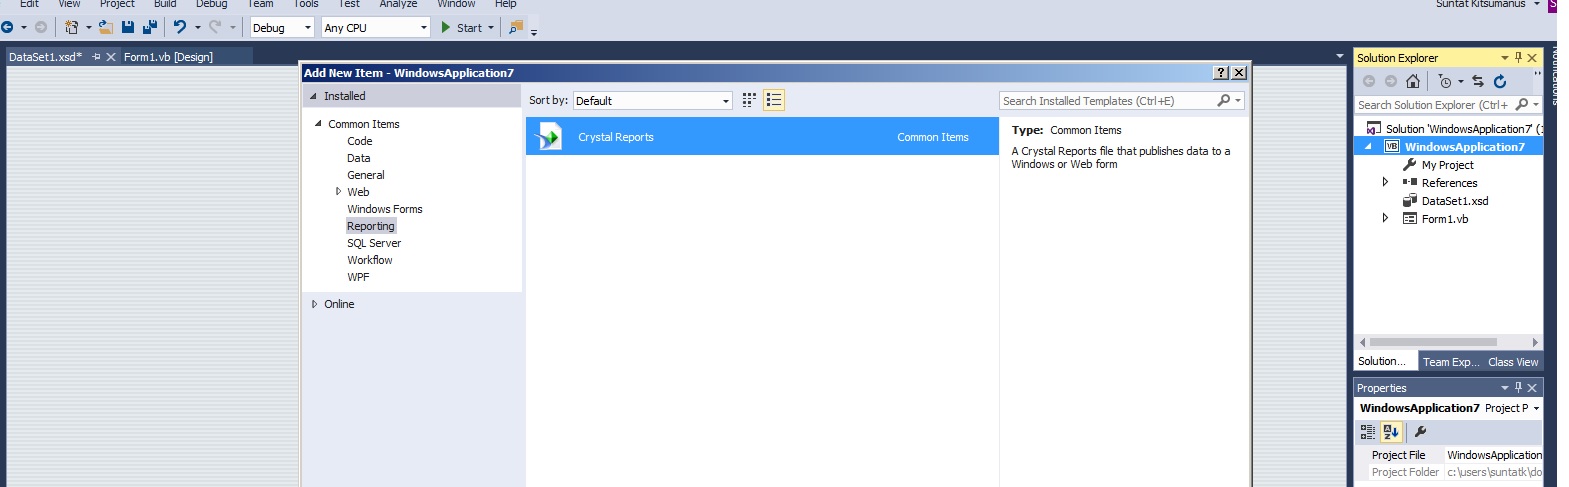
Task: Click Solution Explorer Back arrow icon
Action: [1369, 81]
